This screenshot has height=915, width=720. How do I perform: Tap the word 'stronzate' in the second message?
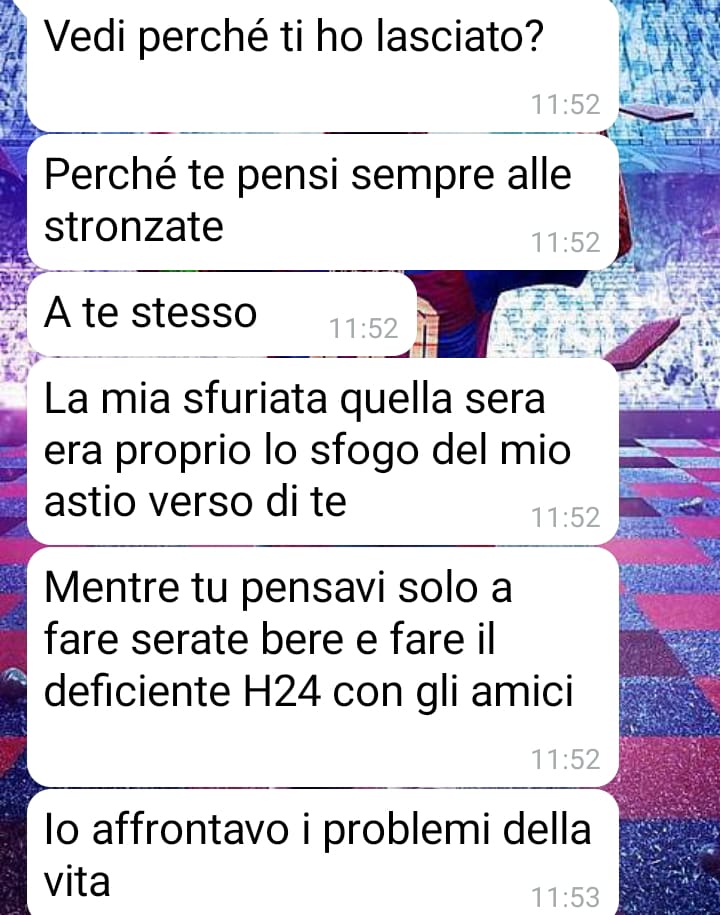tap(134, 226)
